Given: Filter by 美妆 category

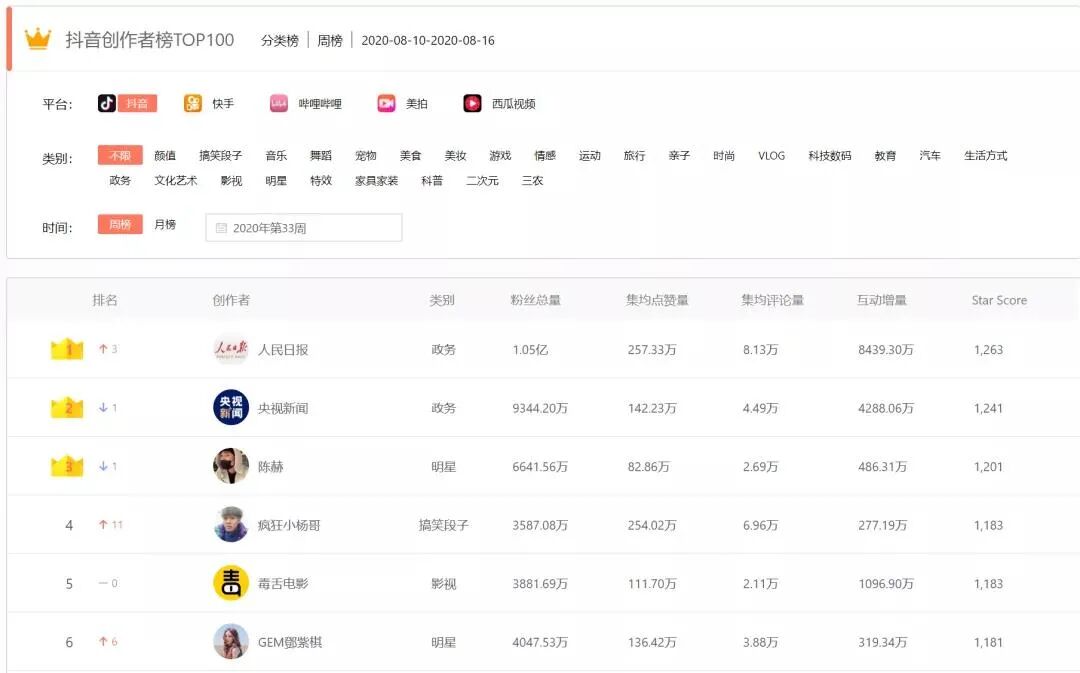Looking at the screenshot, I should (x=455, y=156).
